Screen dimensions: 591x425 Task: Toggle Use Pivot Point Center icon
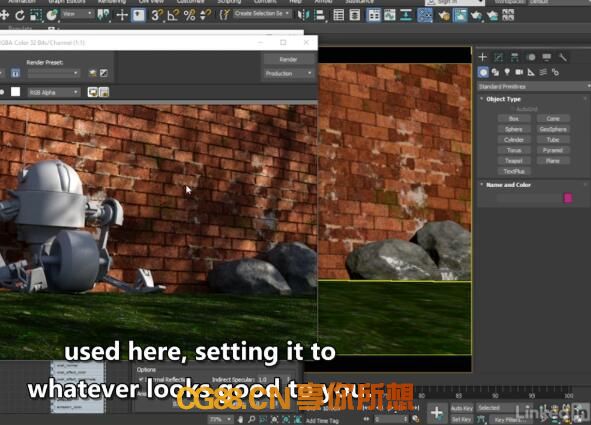(x=104, y=15)
